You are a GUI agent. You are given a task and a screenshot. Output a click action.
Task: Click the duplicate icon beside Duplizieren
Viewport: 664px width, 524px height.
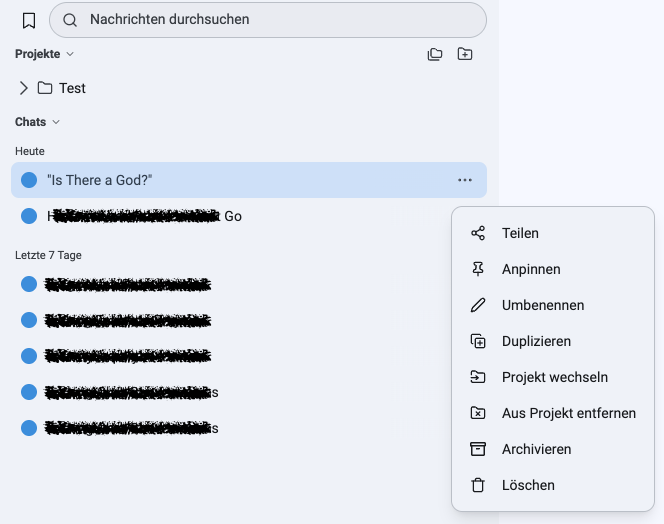pyautogui.click(x=478, y=341)
